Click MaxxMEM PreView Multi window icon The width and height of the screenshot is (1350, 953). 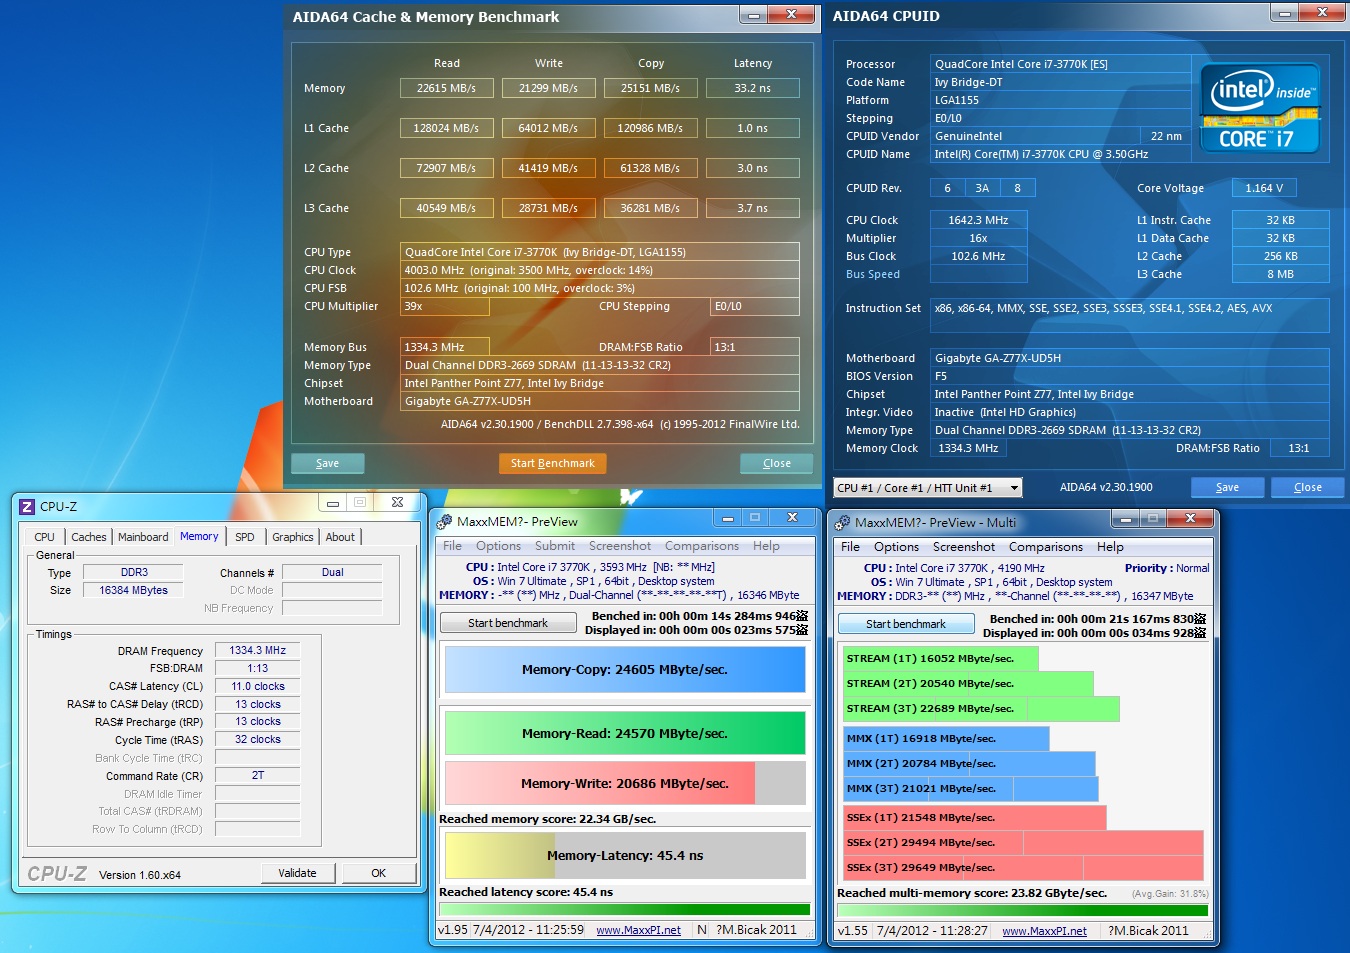tap(843, 523)
